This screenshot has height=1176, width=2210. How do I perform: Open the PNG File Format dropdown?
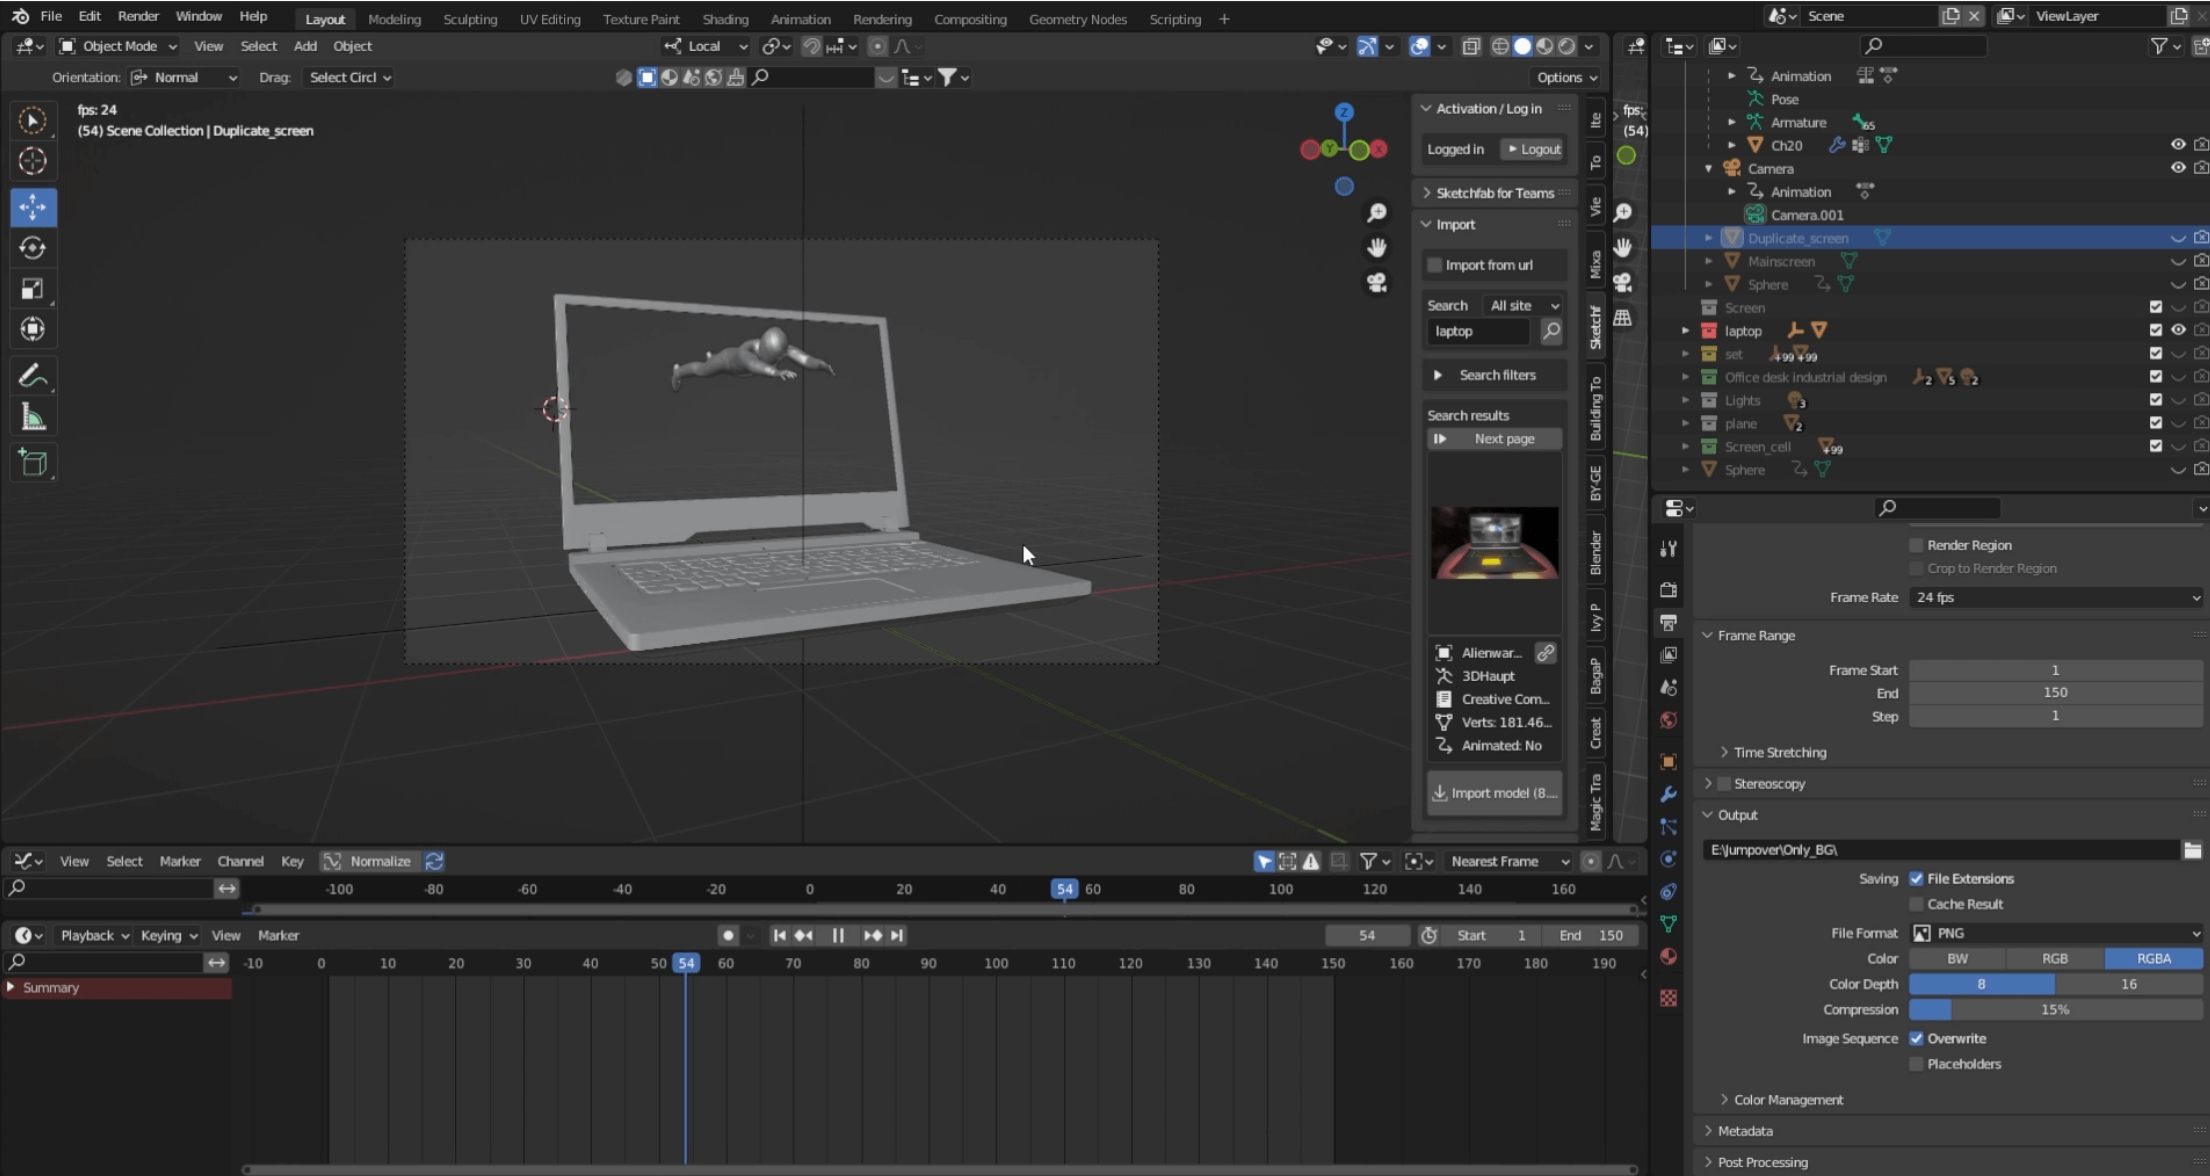[2056, 933]
